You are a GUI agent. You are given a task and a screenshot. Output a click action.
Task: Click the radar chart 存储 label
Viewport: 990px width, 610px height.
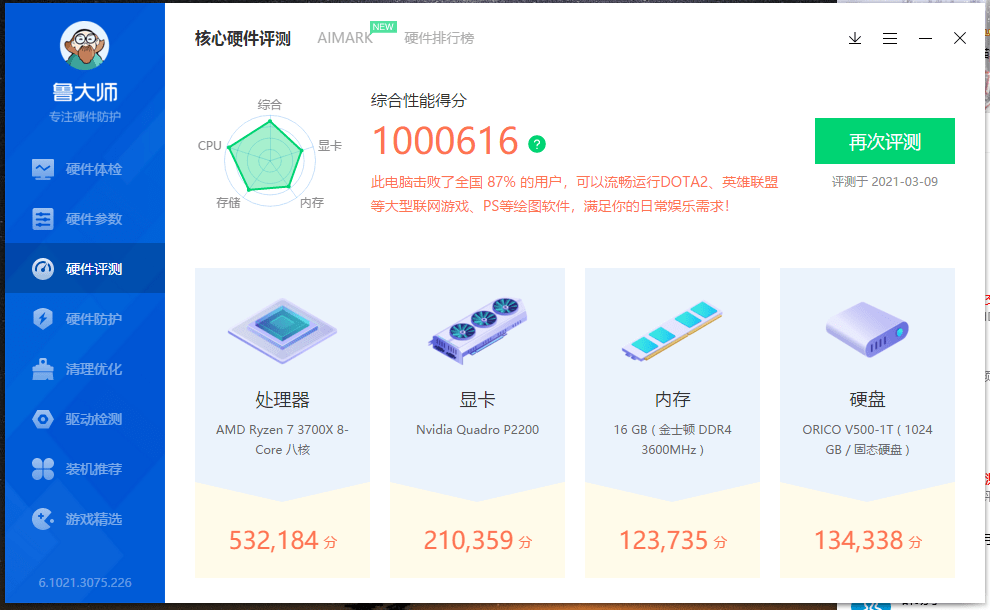click(x=228, y=203)
